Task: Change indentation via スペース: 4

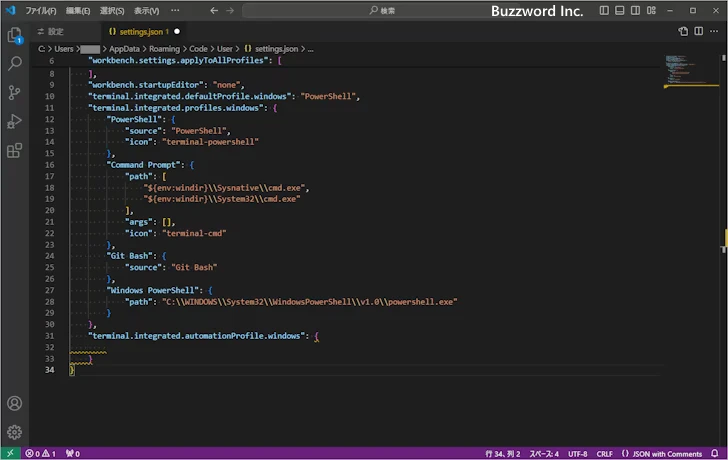Action: 544,454
